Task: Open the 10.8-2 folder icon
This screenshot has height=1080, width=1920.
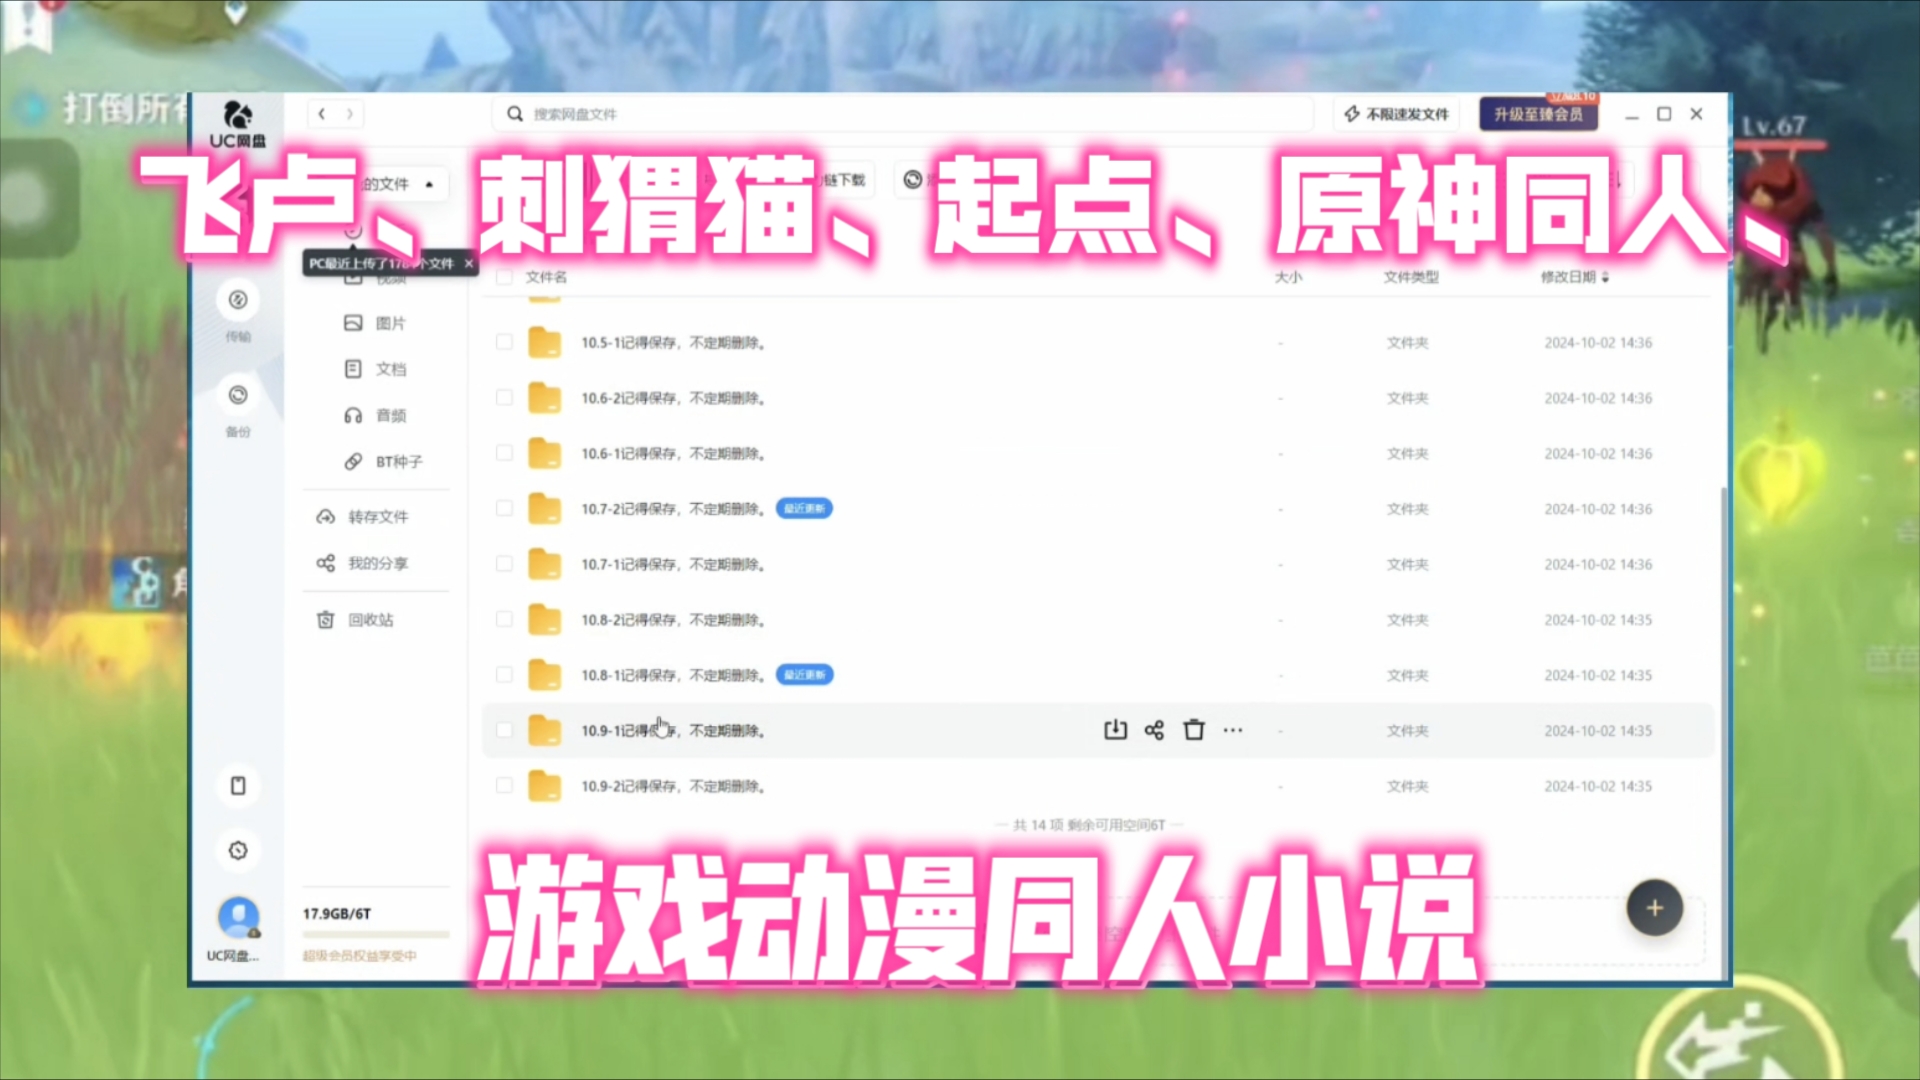Action: click(x=545, y=620)
